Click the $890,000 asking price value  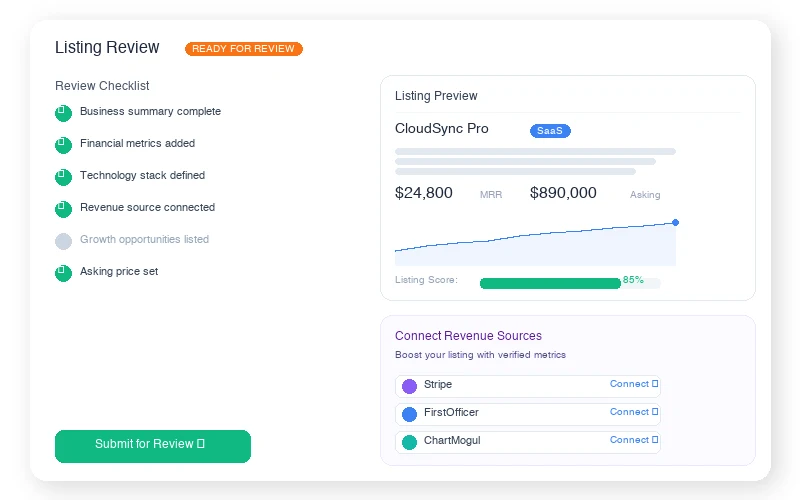pos(563,193)
